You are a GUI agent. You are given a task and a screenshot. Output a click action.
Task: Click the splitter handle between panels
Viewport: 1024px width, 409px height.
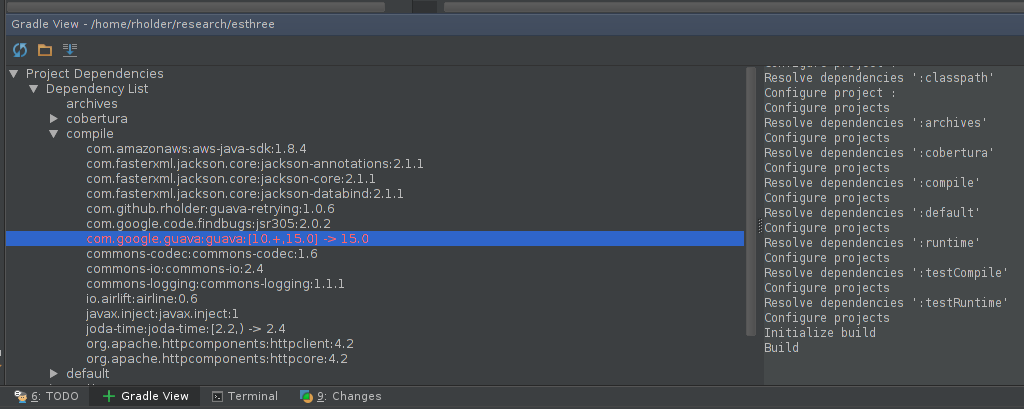(x=760, y=226)
